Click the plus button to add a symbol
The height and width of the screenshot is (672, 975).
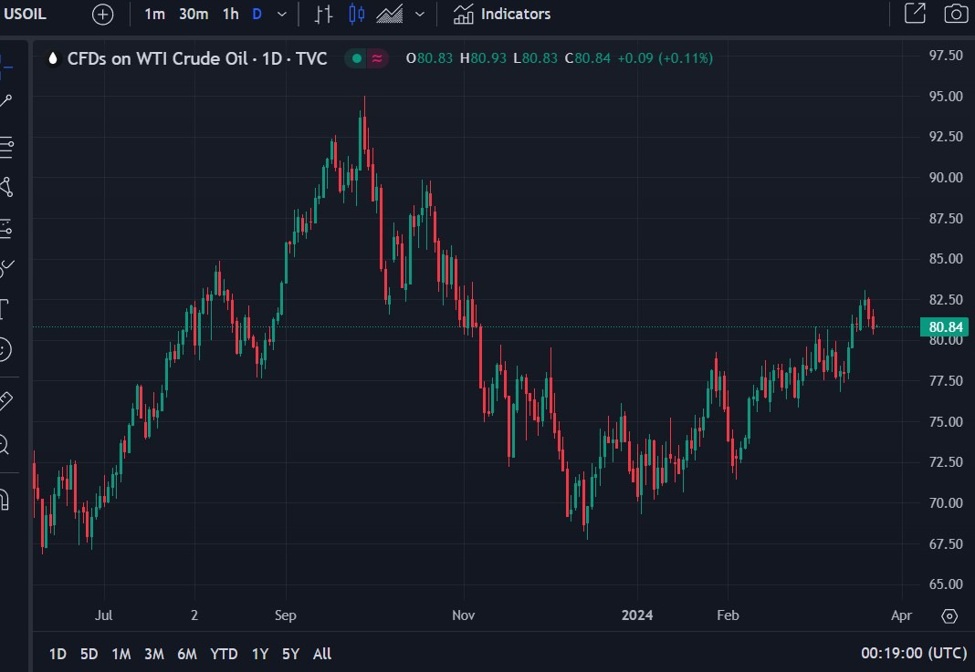tap(102, 14)
